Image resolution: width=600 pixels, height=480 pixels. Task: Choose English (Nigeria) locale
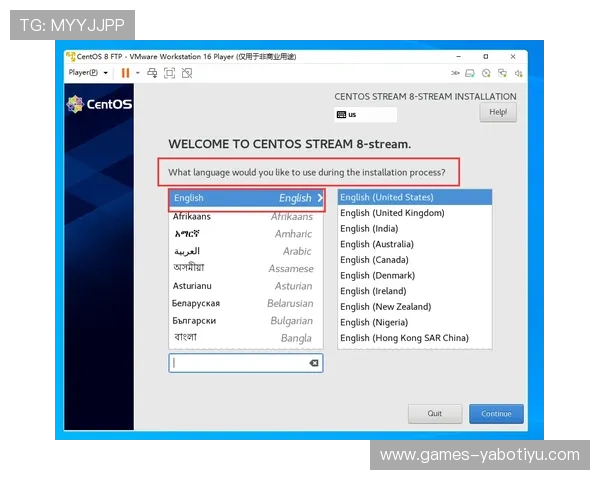click(x=415, y=323)
